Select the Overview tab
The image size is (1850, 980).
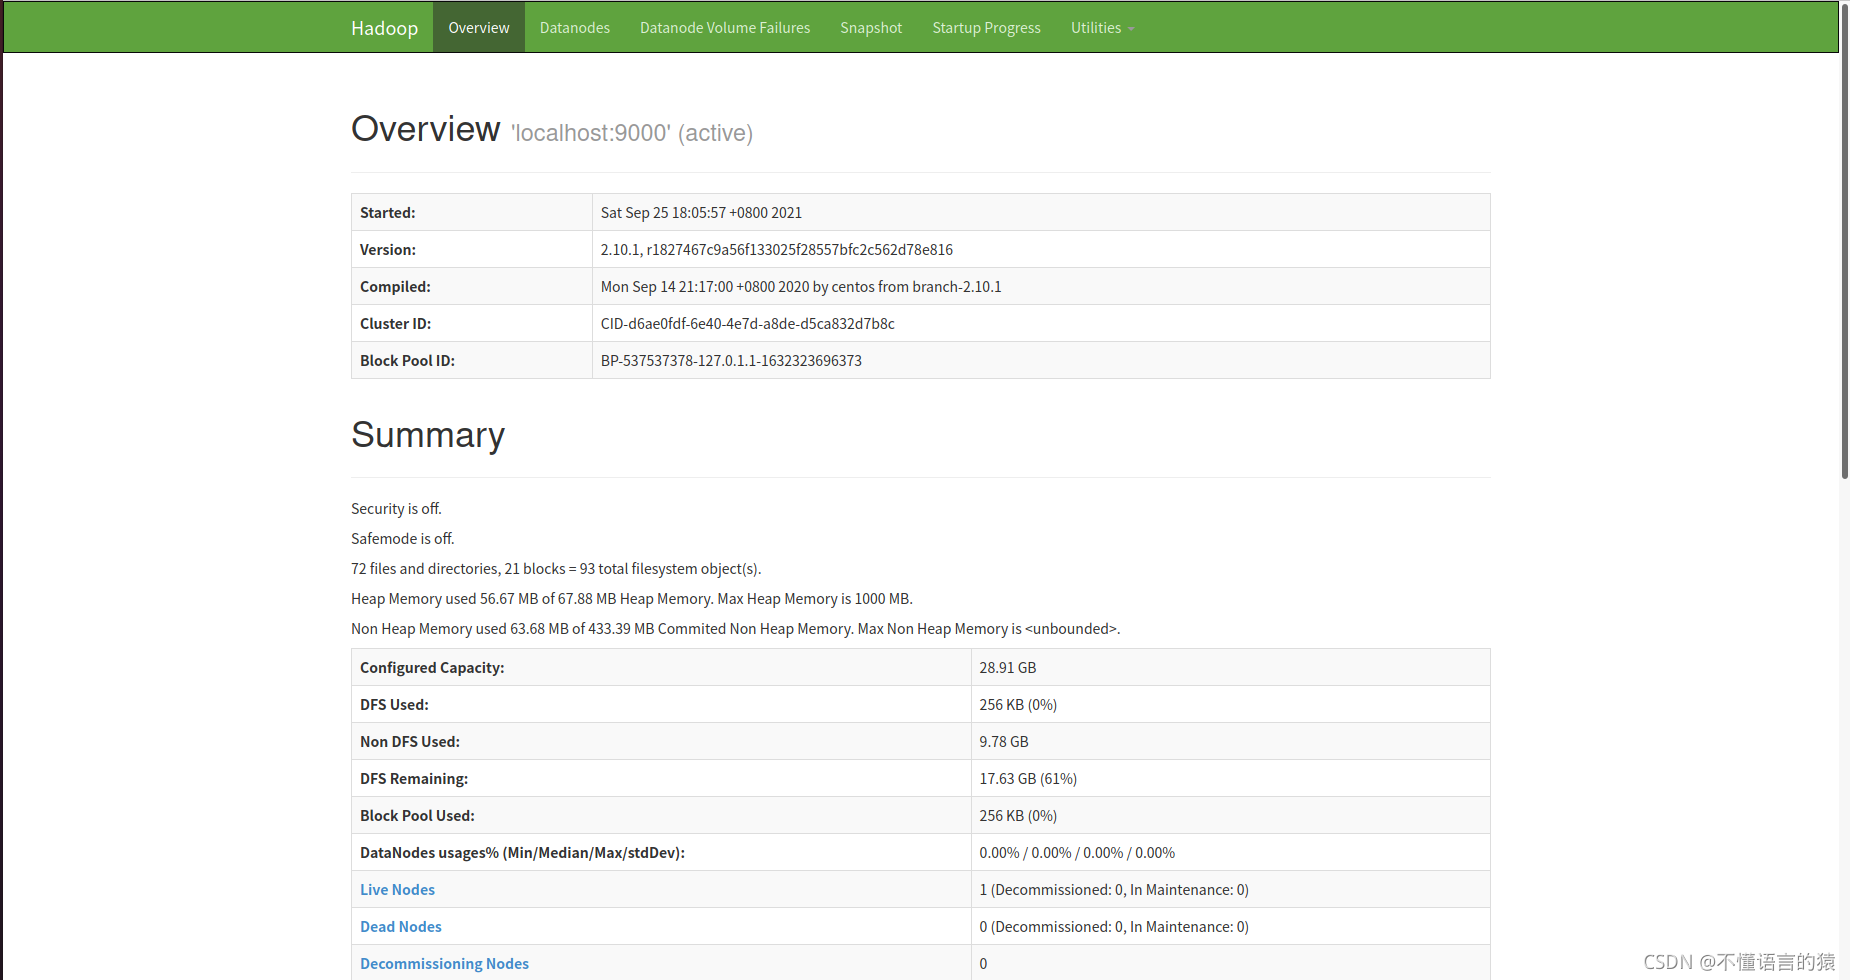(x=479, y=28)
